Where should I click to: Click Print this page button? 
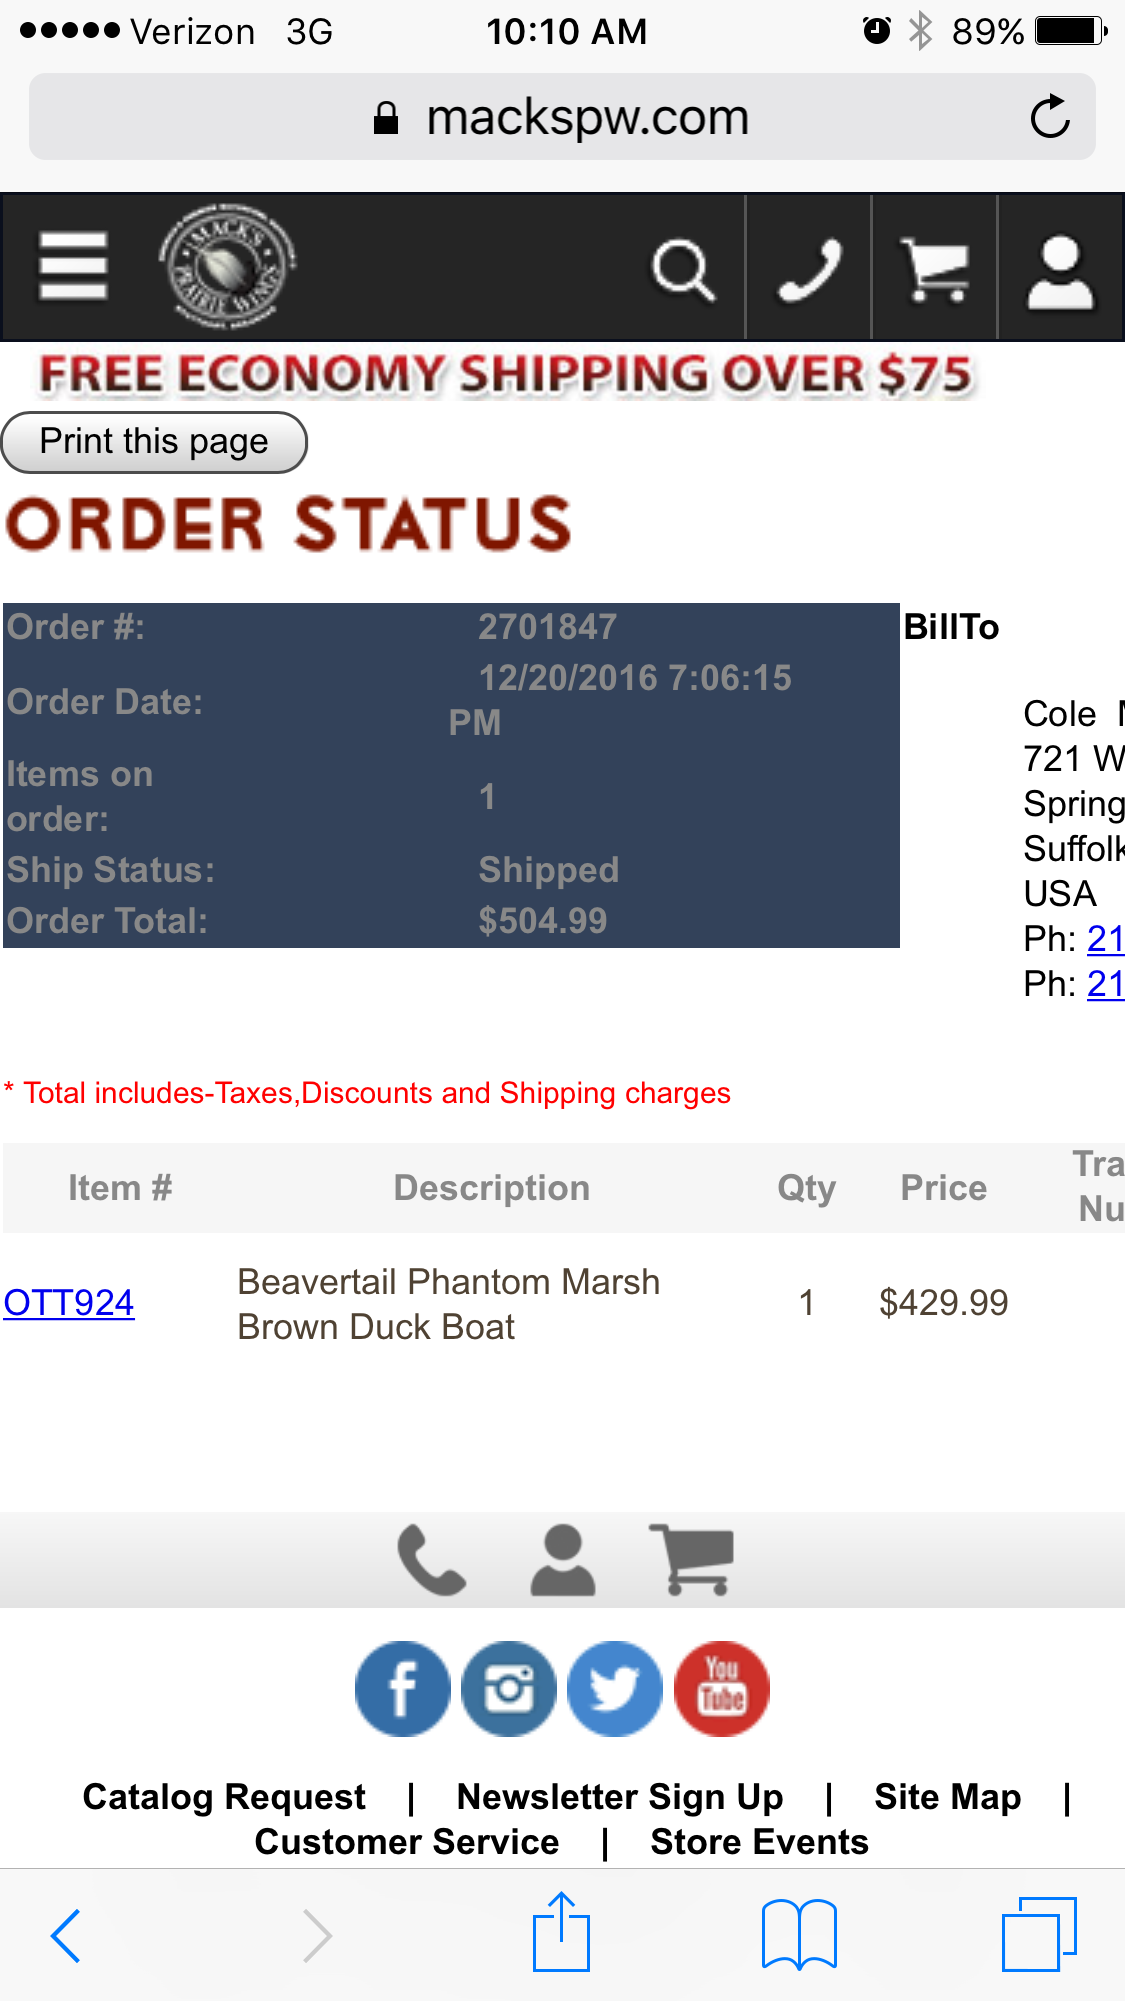154,442
